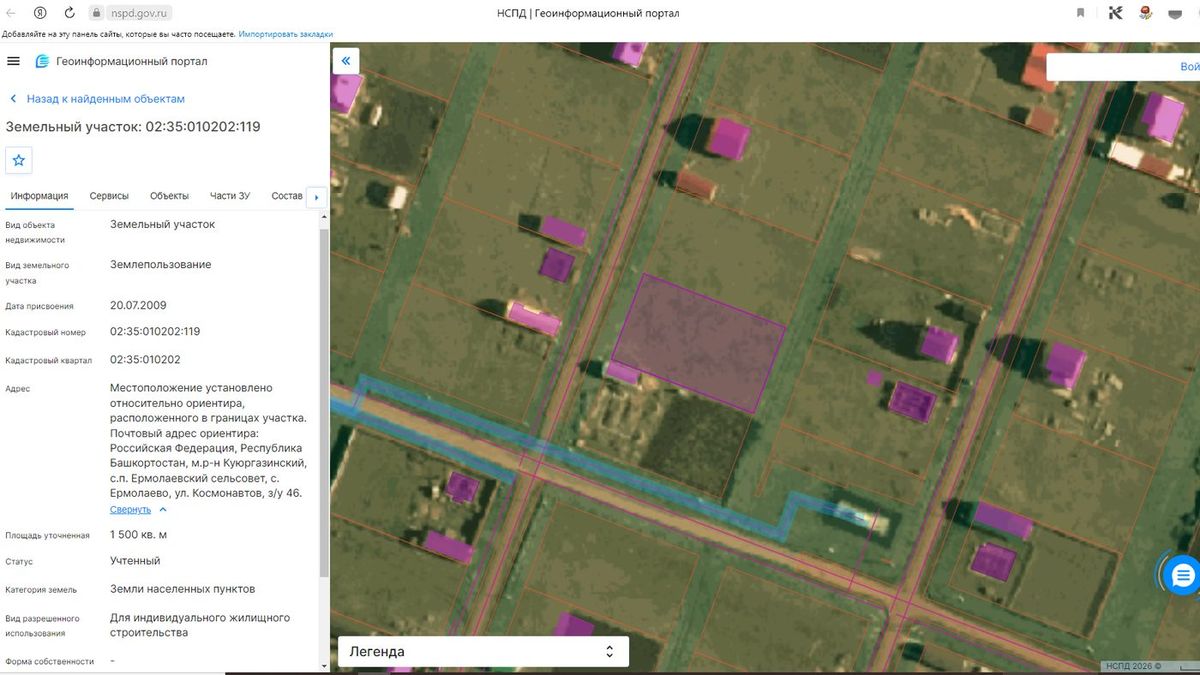
Task: Expand the Легенда panel
Action: click(483, 651)
